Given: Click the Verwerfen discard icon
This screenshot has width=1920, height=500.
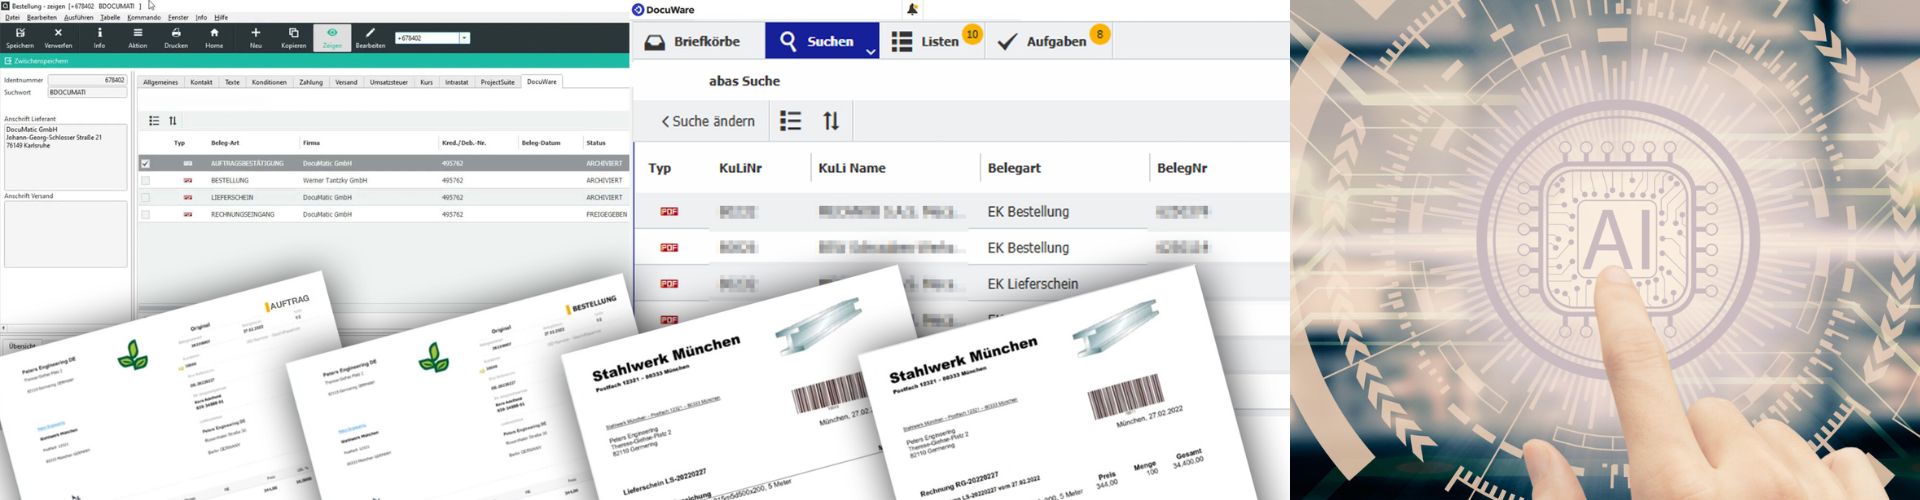Looking at the screenshot, I should pyautogui.click(x=58, y=34).
